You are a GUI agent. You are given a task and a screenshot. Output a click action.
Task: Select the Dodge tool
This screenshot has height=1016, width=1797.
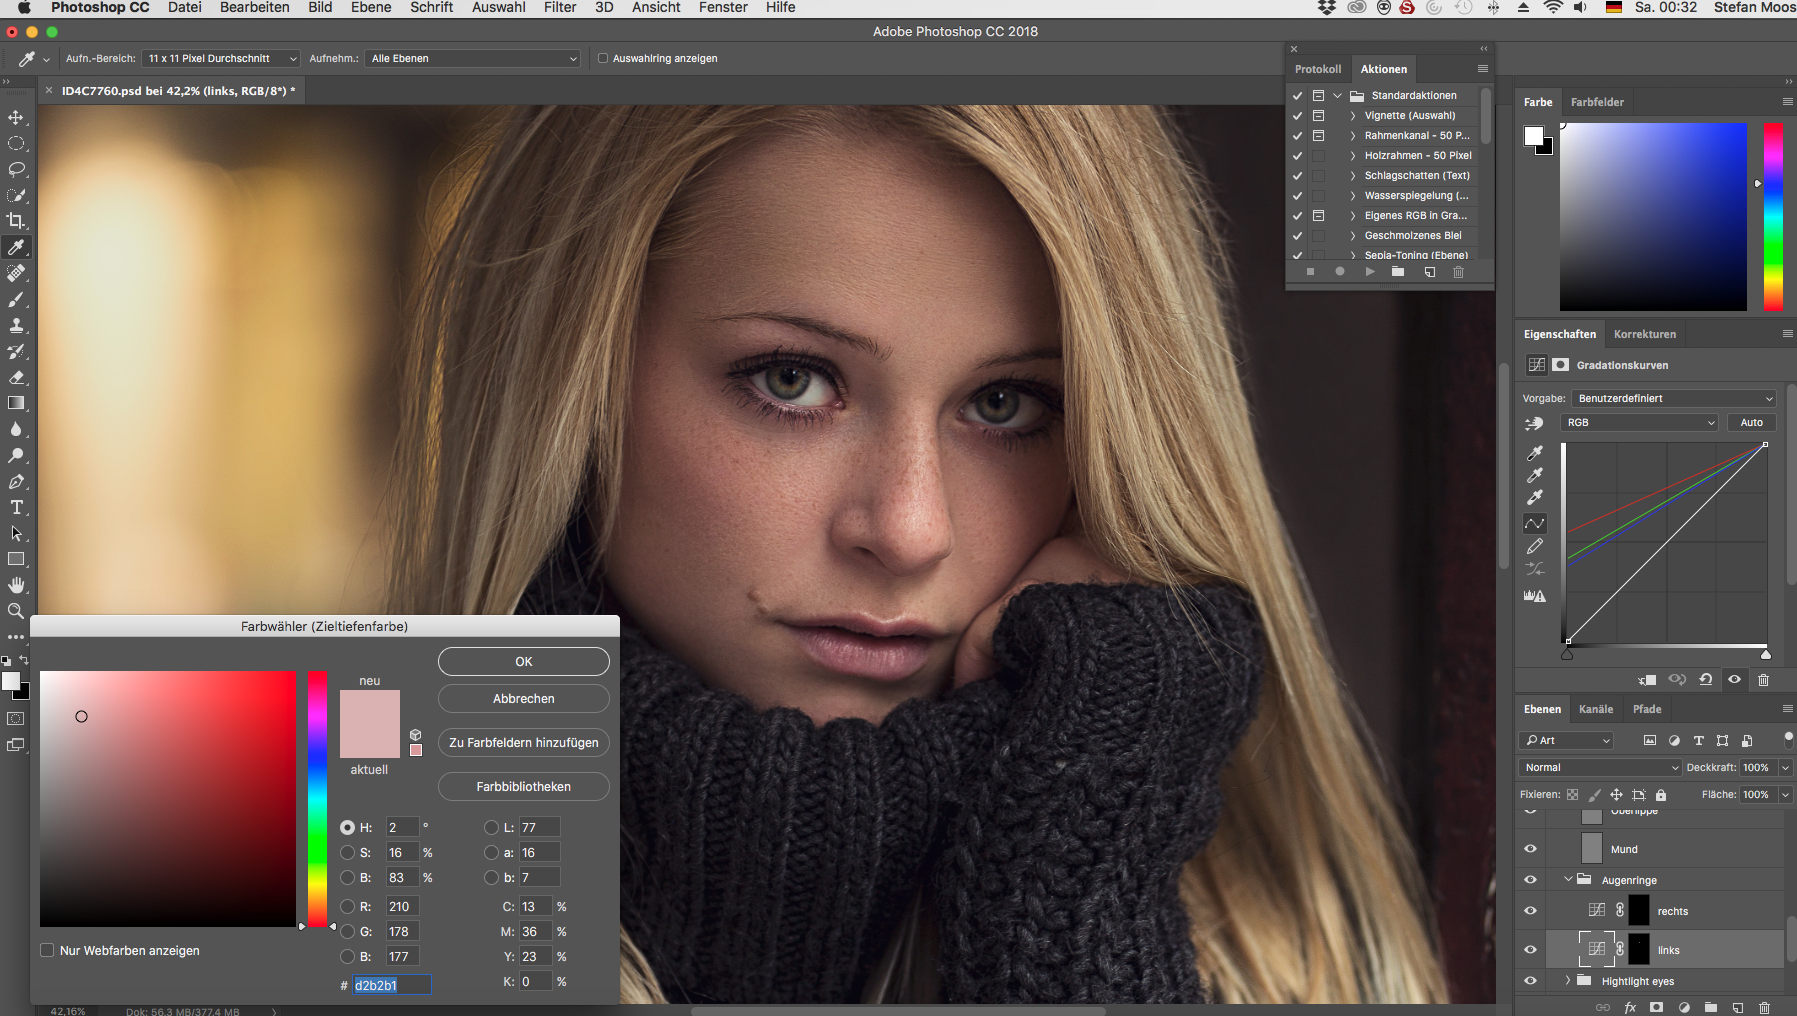tap(16, 455)
